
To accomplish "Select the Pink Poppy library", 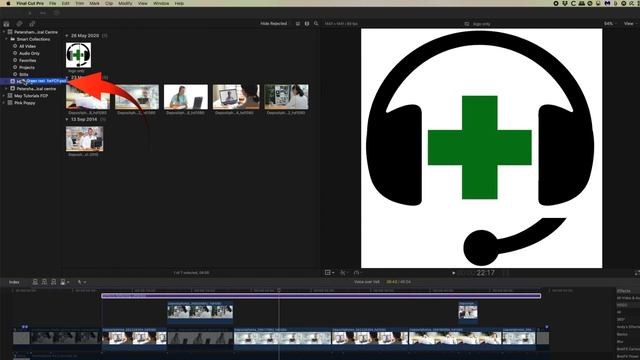I will [24, 103].
